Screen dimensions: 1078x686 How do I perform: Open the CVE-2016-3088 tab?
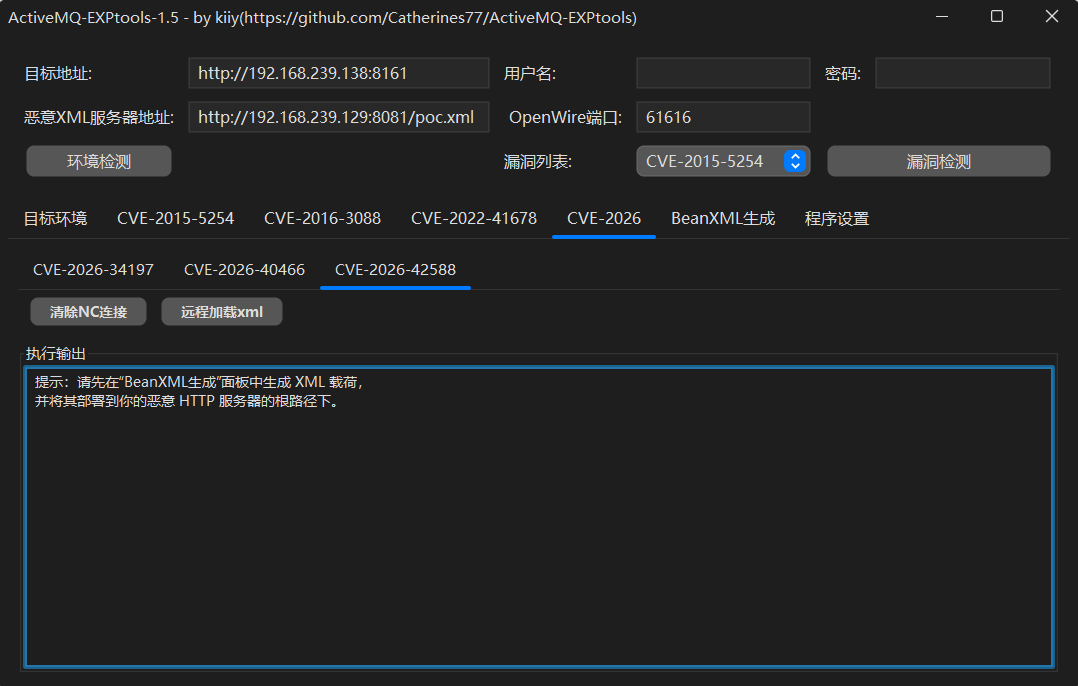[x=322, y=219]
